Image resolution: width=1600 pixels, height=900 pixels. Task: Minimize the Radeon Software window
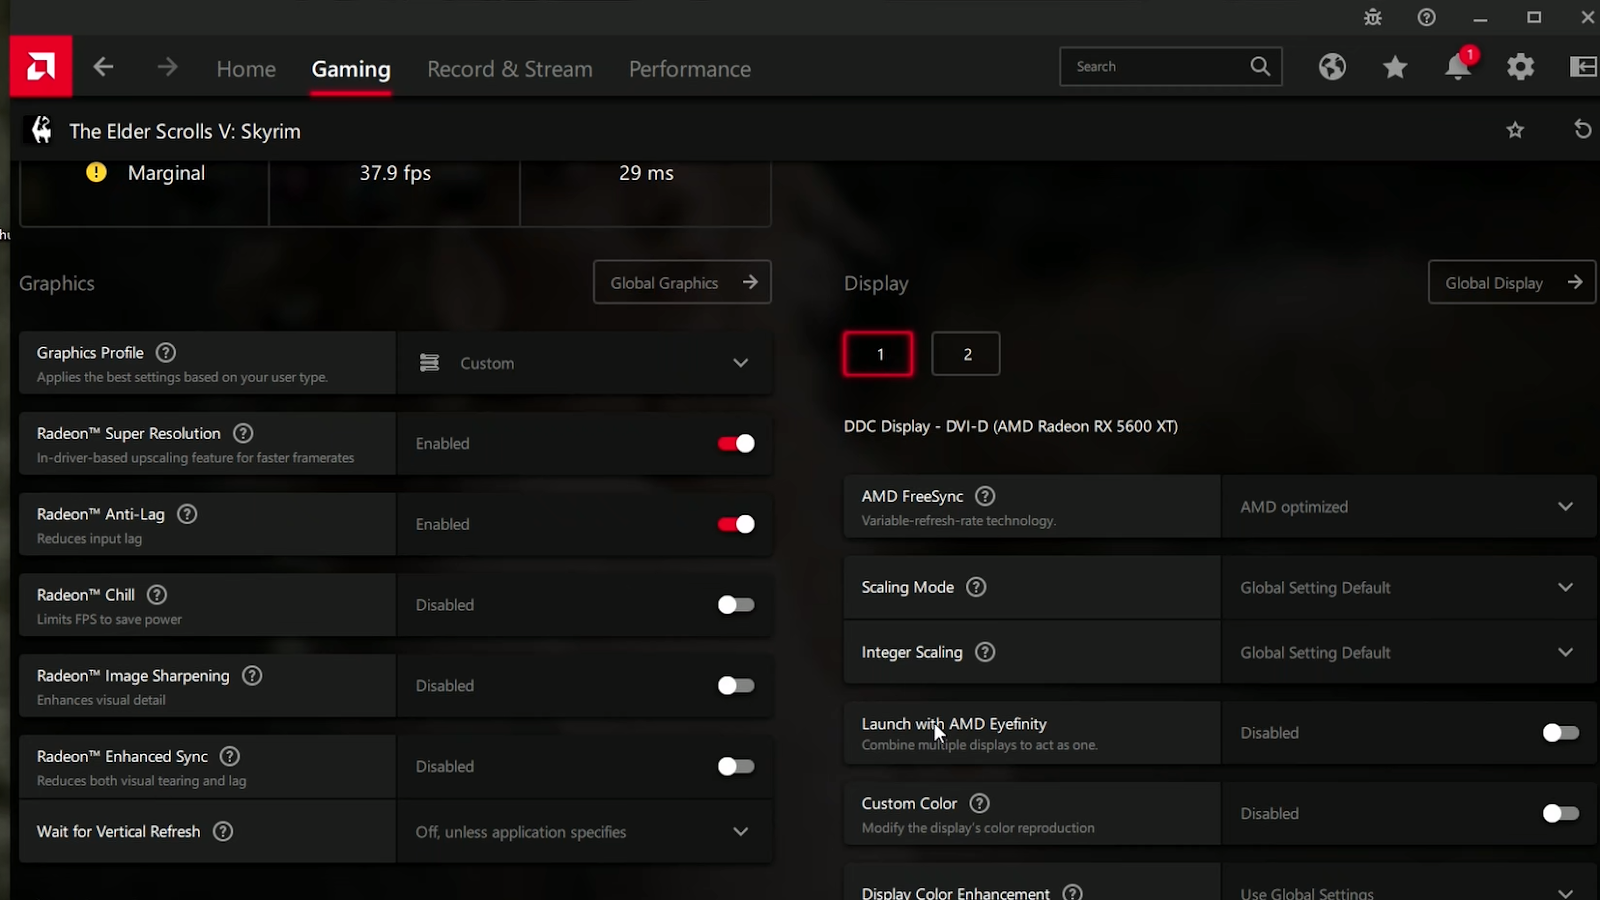click(x=1481, y=18)
